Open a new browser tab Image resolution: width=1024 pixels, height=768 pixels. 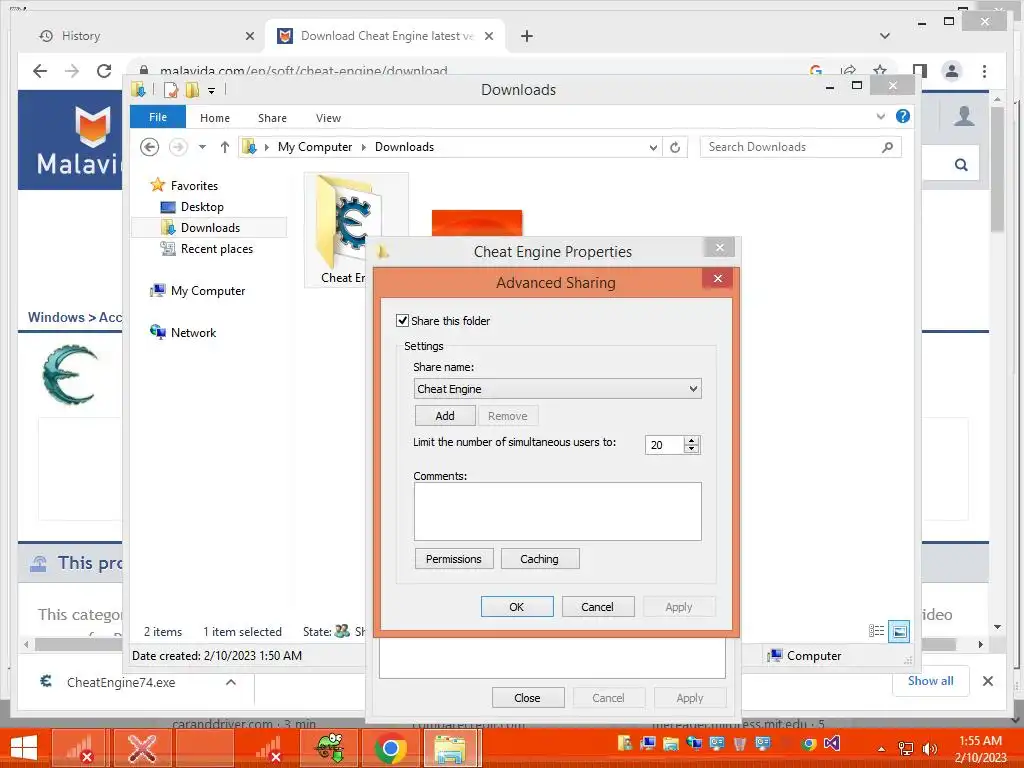[526, 36]
